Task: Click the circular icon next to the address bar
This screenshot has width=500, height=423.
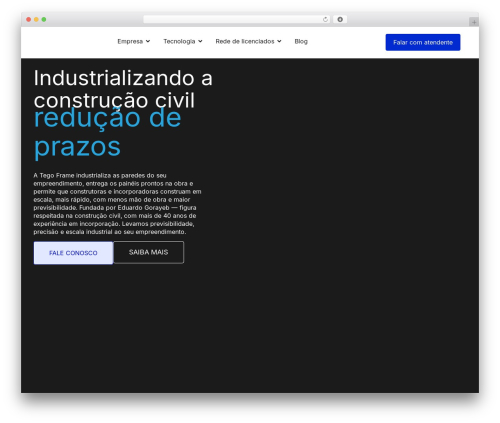Action: point(340,20)
